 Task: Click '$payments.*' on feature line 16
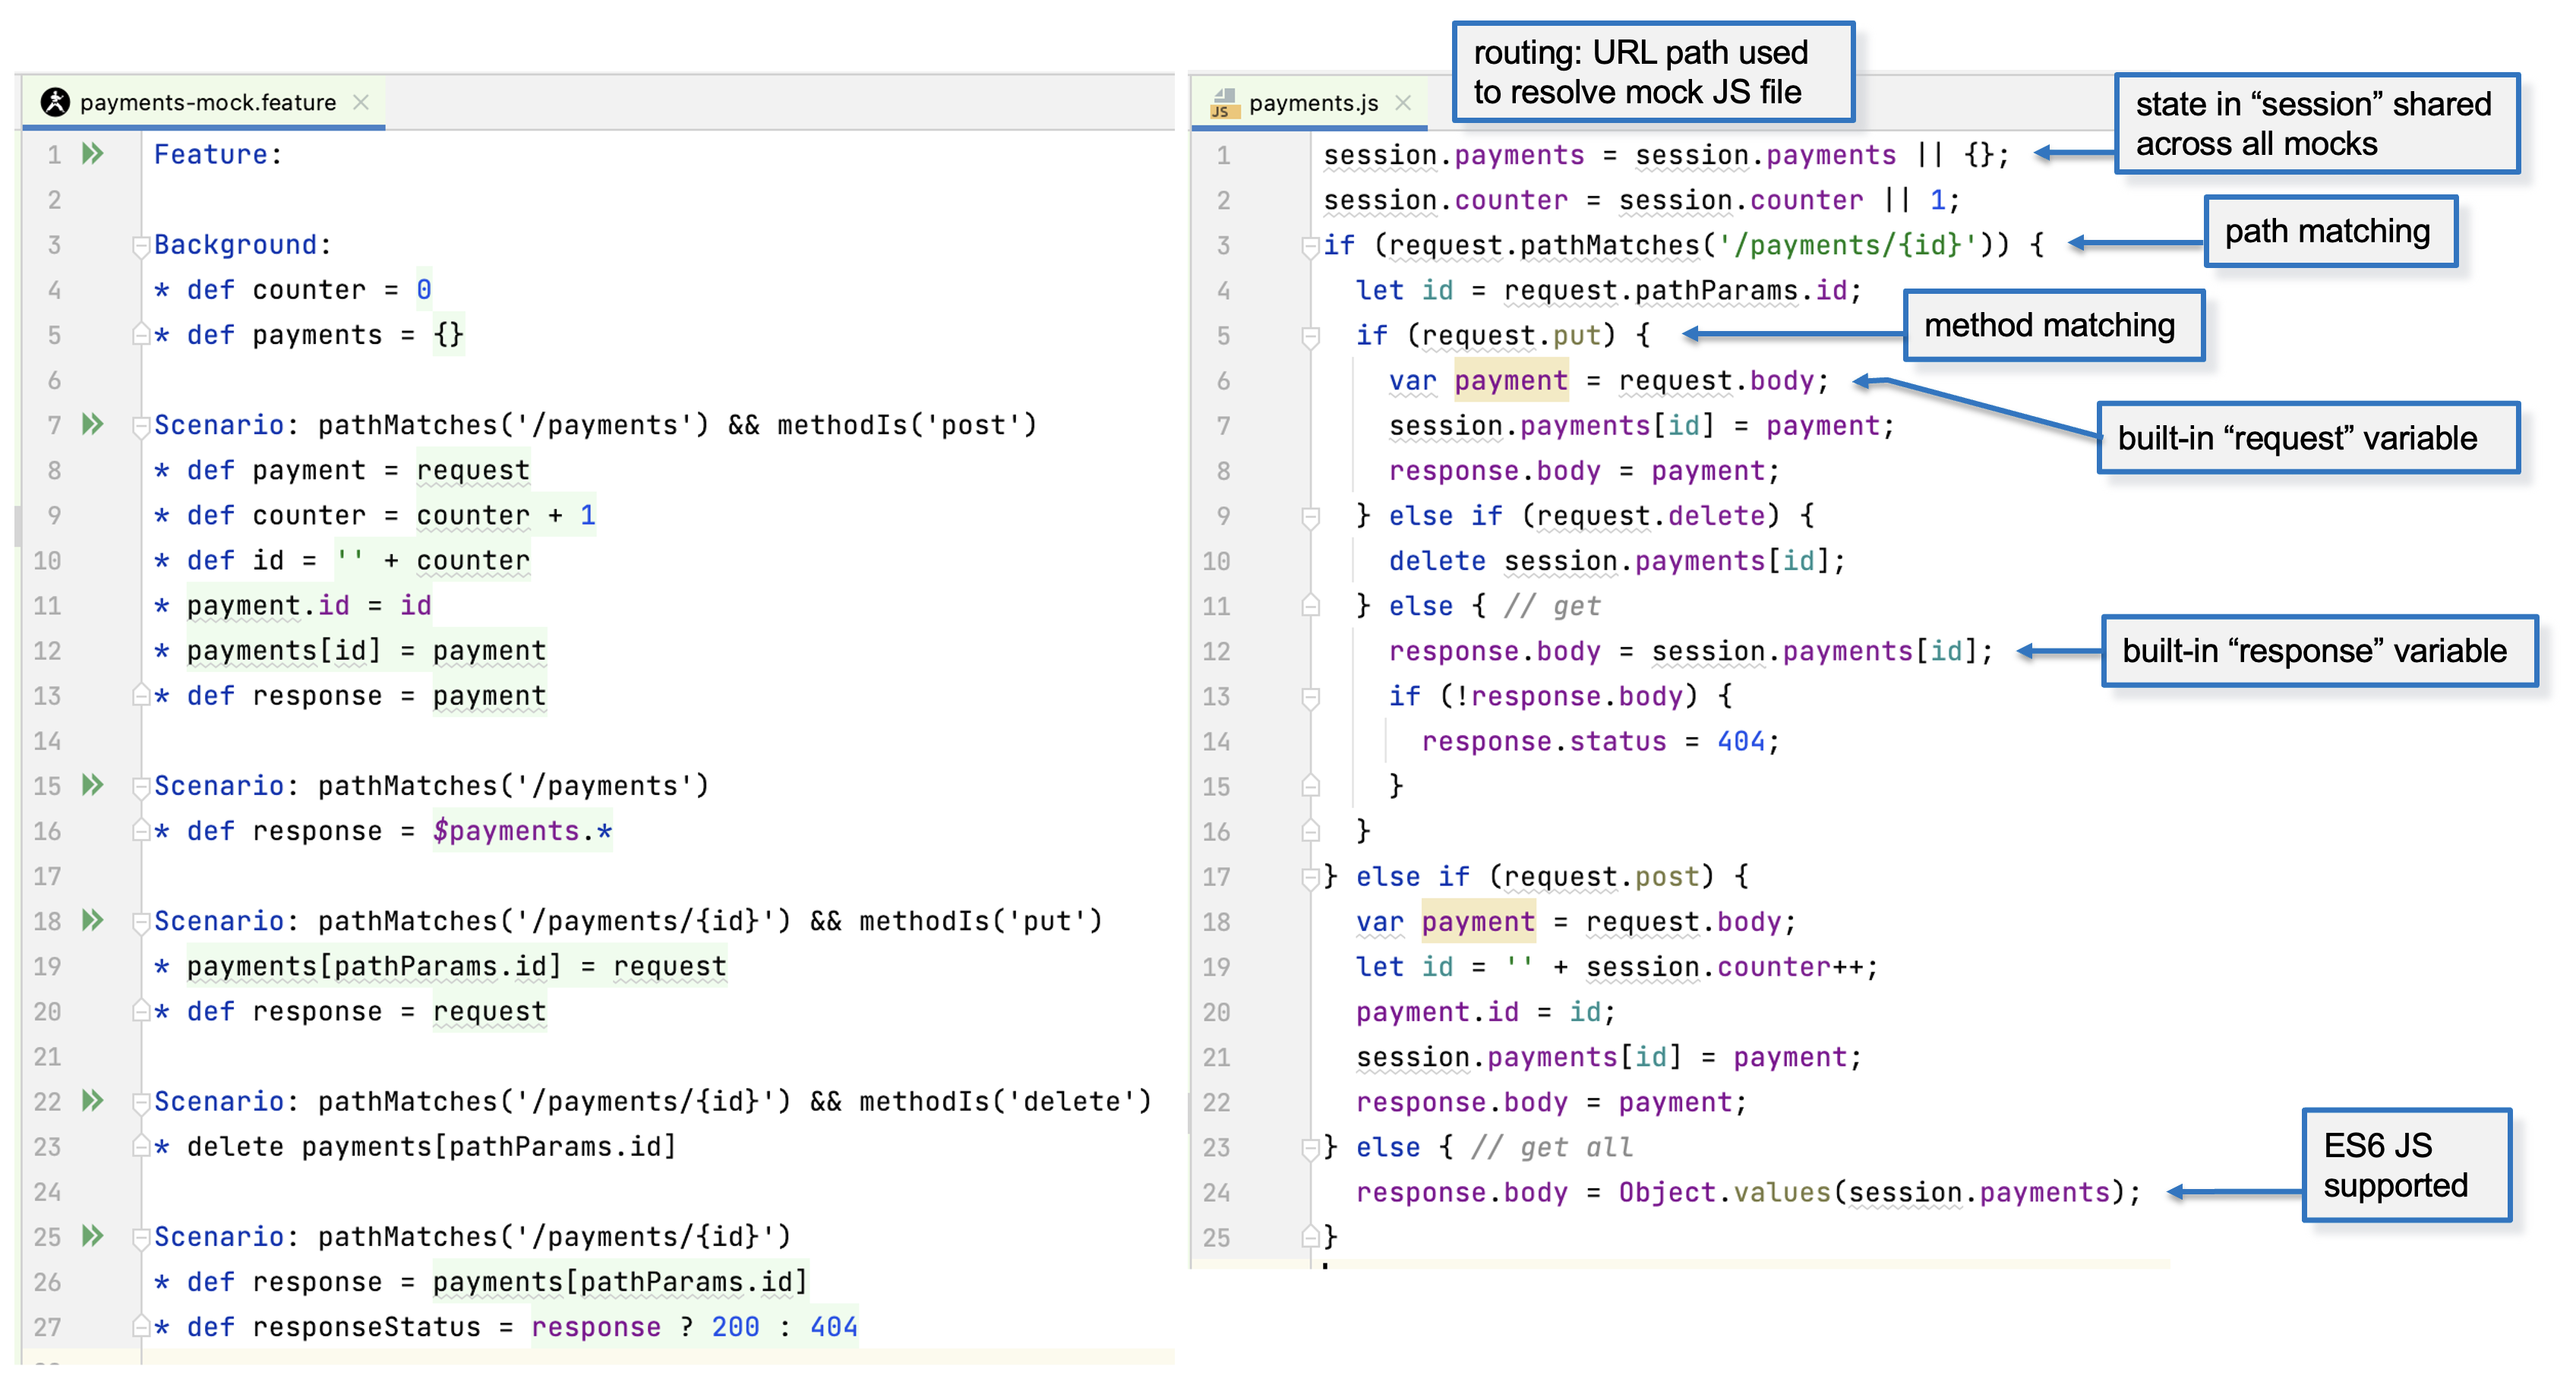tap(522, 830)
